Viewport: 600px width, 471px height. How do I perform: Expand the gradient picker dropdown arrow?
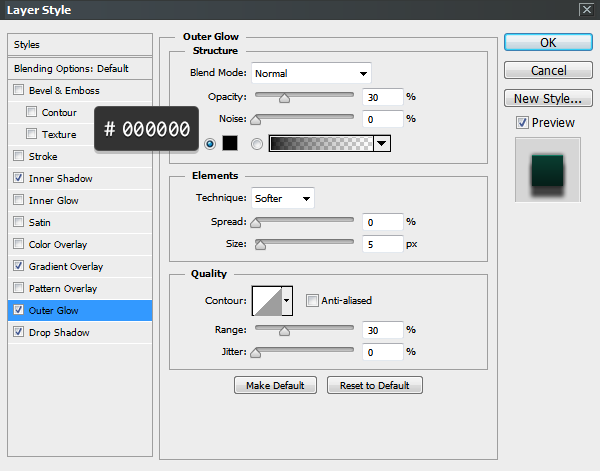[x=382, y=143]
